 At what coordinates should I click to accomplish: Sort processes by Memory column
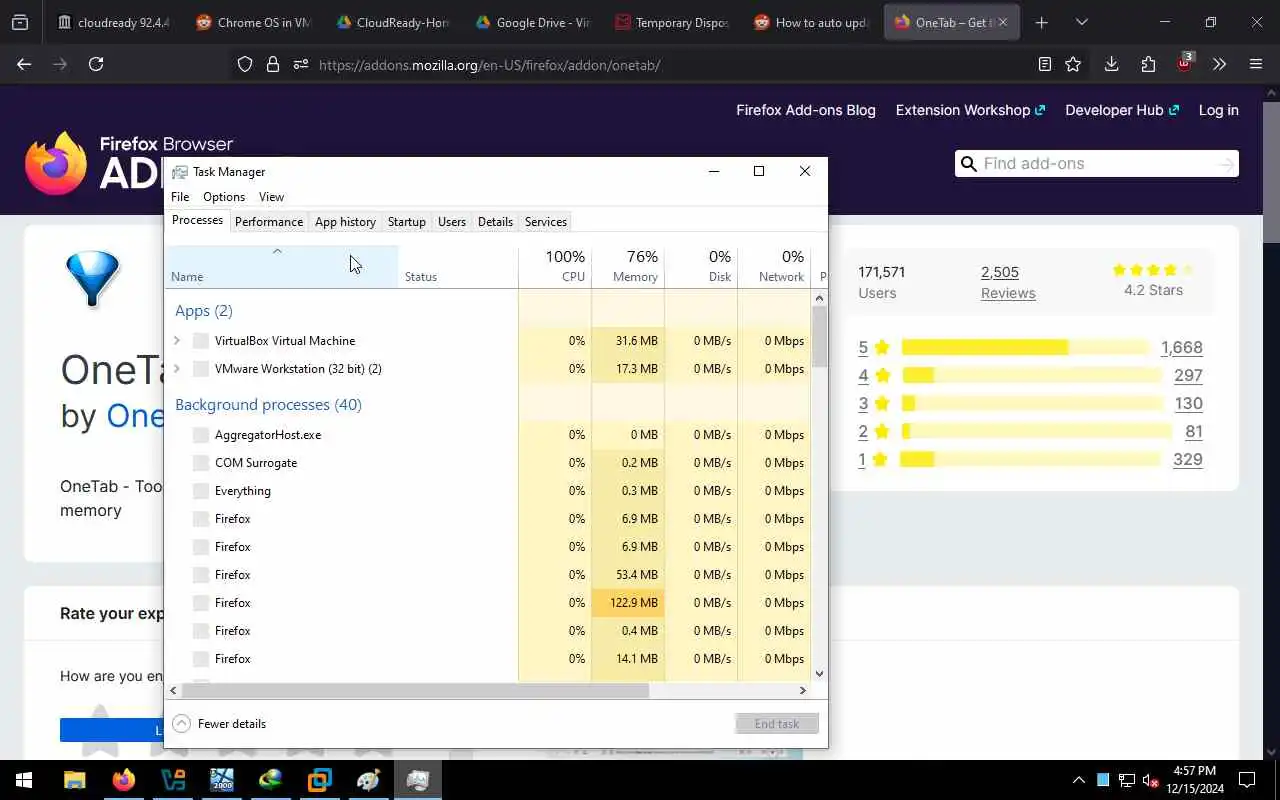[628, 266]
